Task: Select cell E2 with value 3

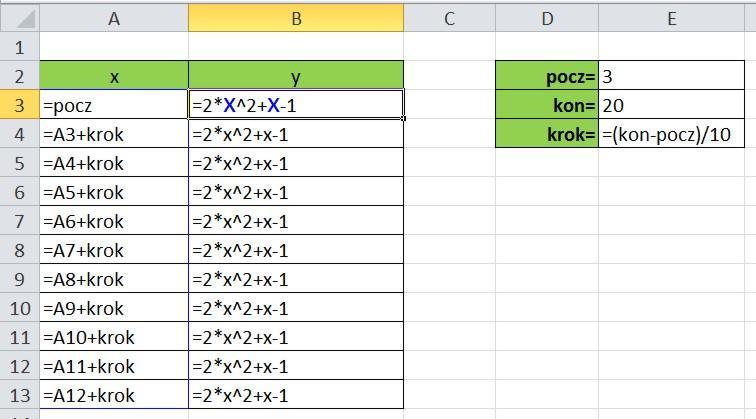Action: (x=672, y=76)
